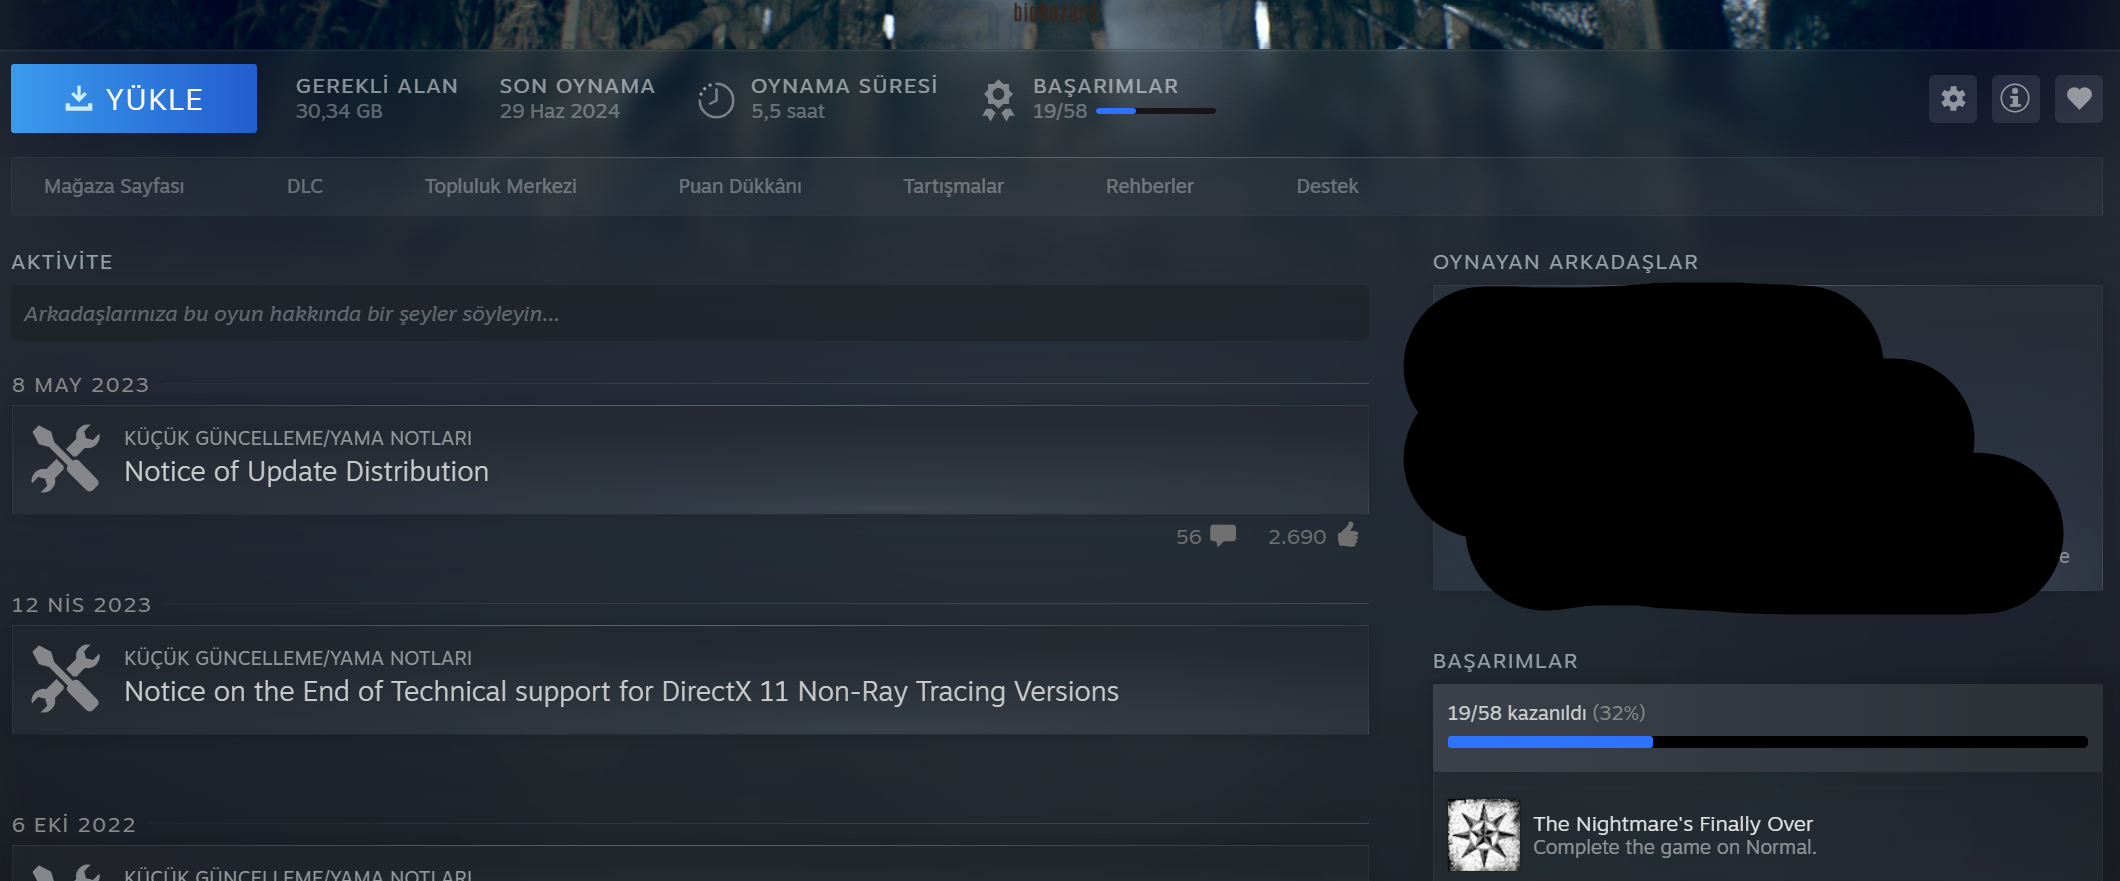This screenshot has height=881, width=2120.
Task: Add game to favorites with heart icon
Action: [2079, 99]
